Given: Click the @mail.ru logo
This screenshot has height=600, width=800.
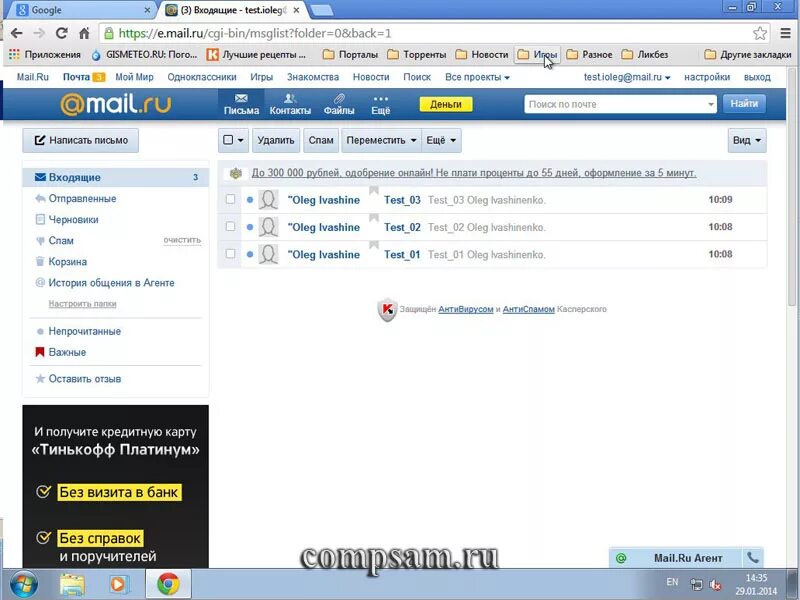Looking at the screenshot, I should point(116,104).
